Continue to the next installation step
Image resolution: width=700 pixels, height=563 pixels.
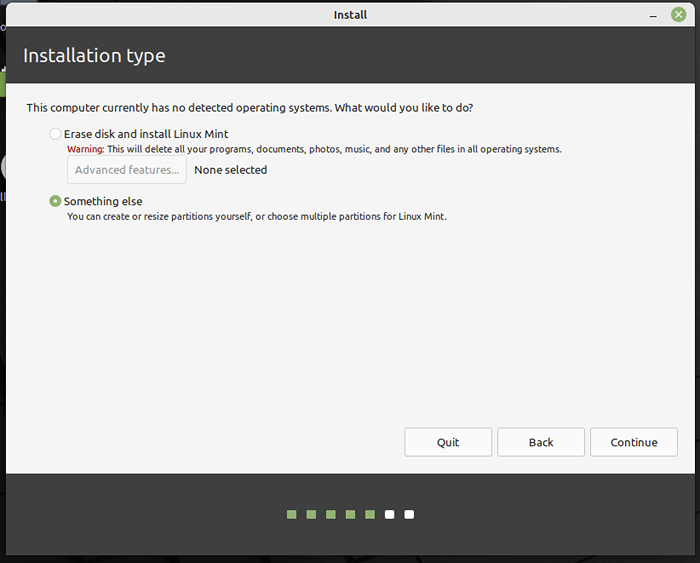click(x=633, y=442)
